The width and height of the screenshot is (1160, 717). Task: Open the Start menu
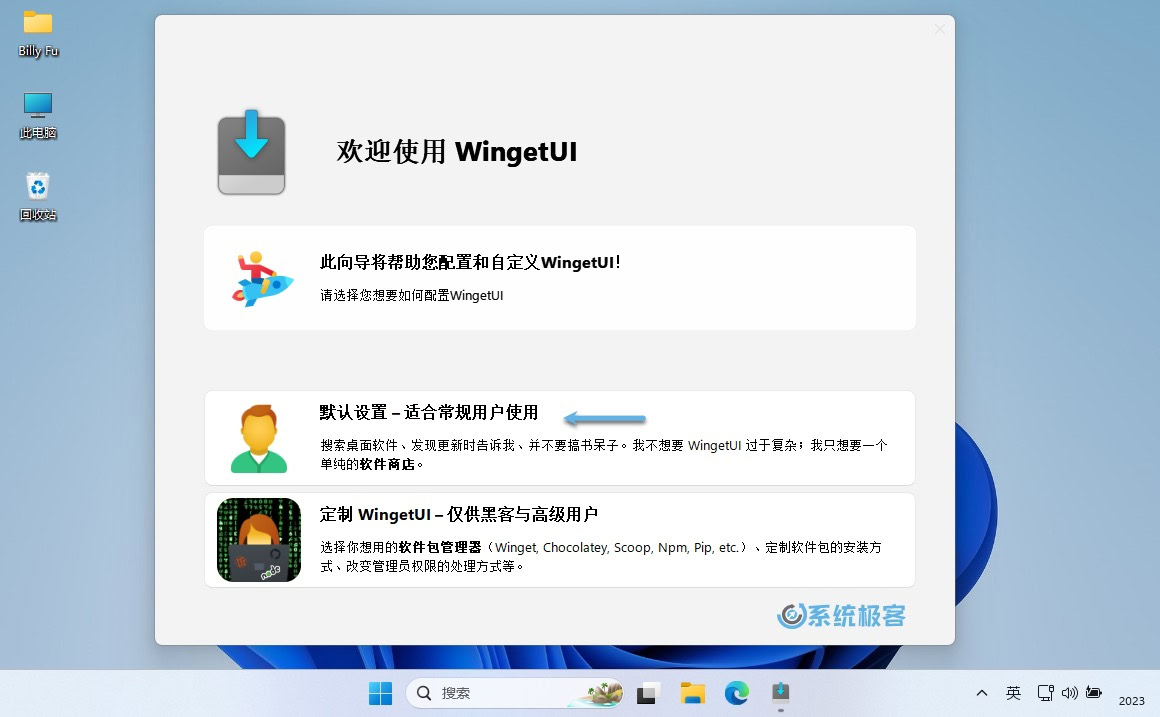[x=380, y=692]
